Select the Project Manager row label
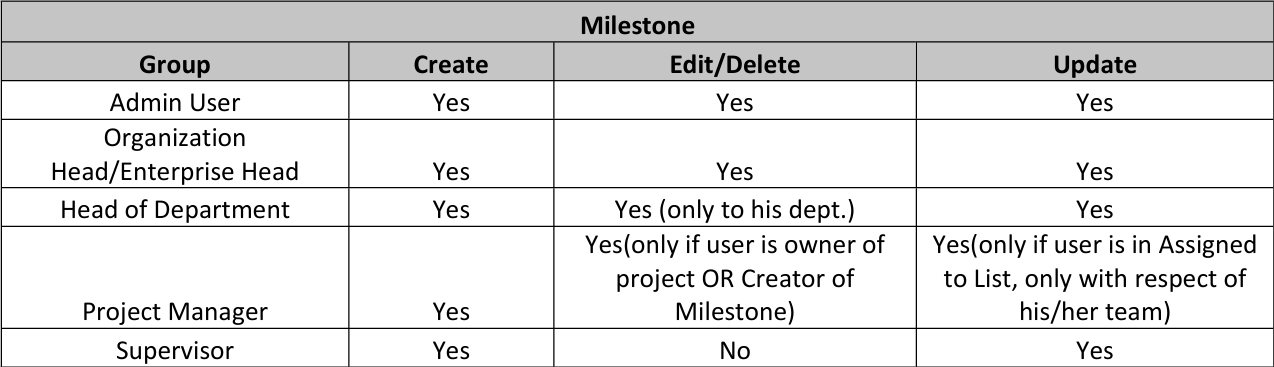The height and width of the screenshot is (367, 1274). point(175,278)
